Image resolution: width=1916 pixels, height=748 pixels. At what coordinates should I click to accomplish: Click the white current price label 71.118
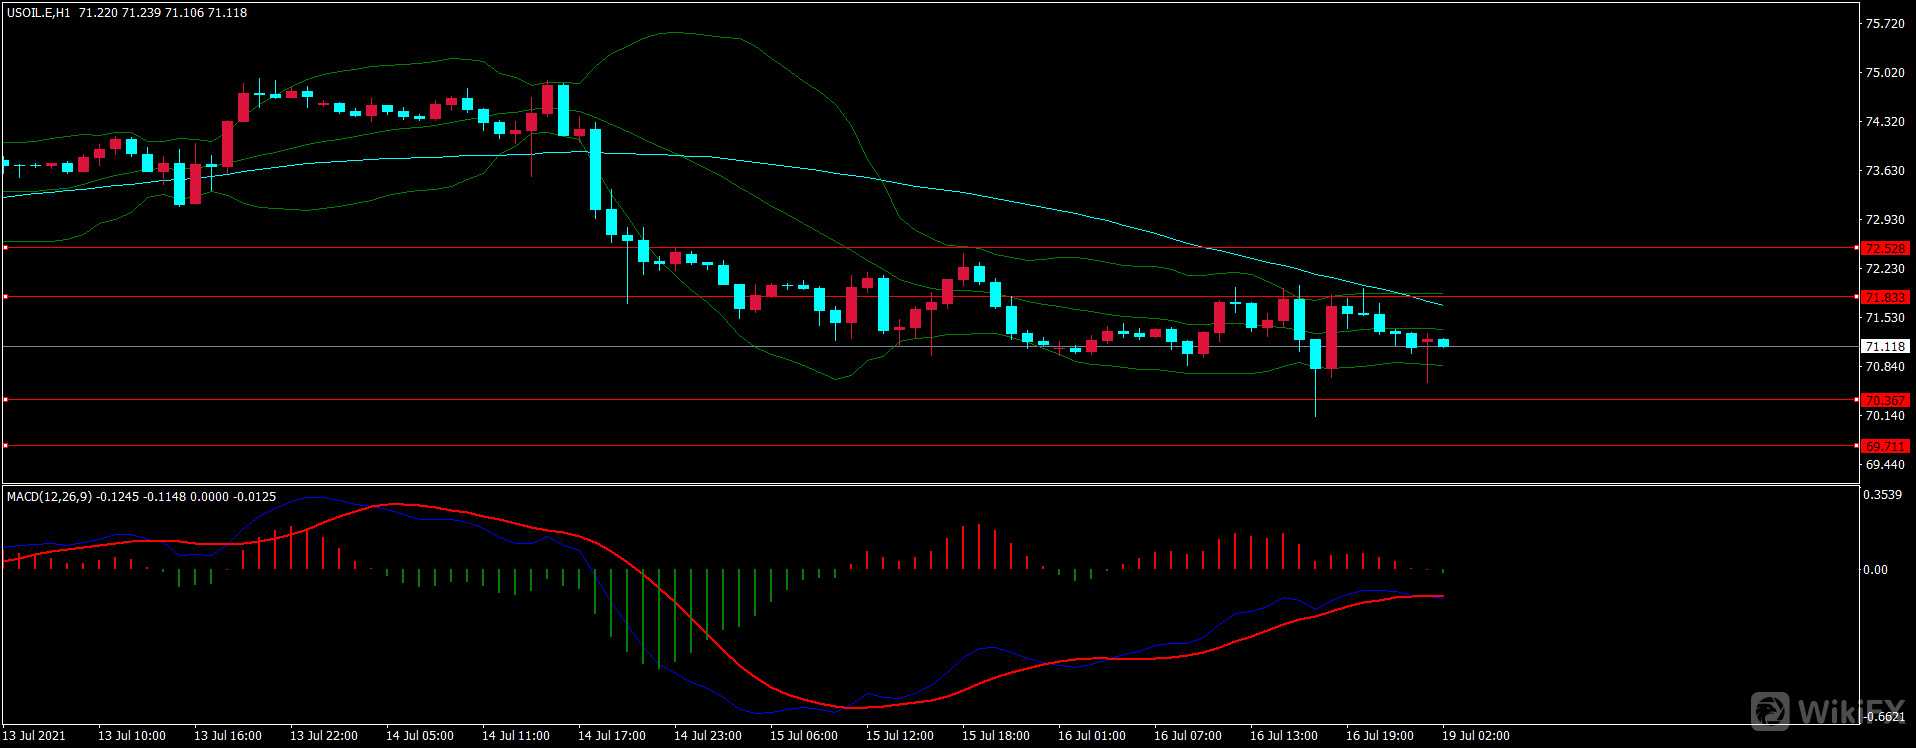(1885, 346)
